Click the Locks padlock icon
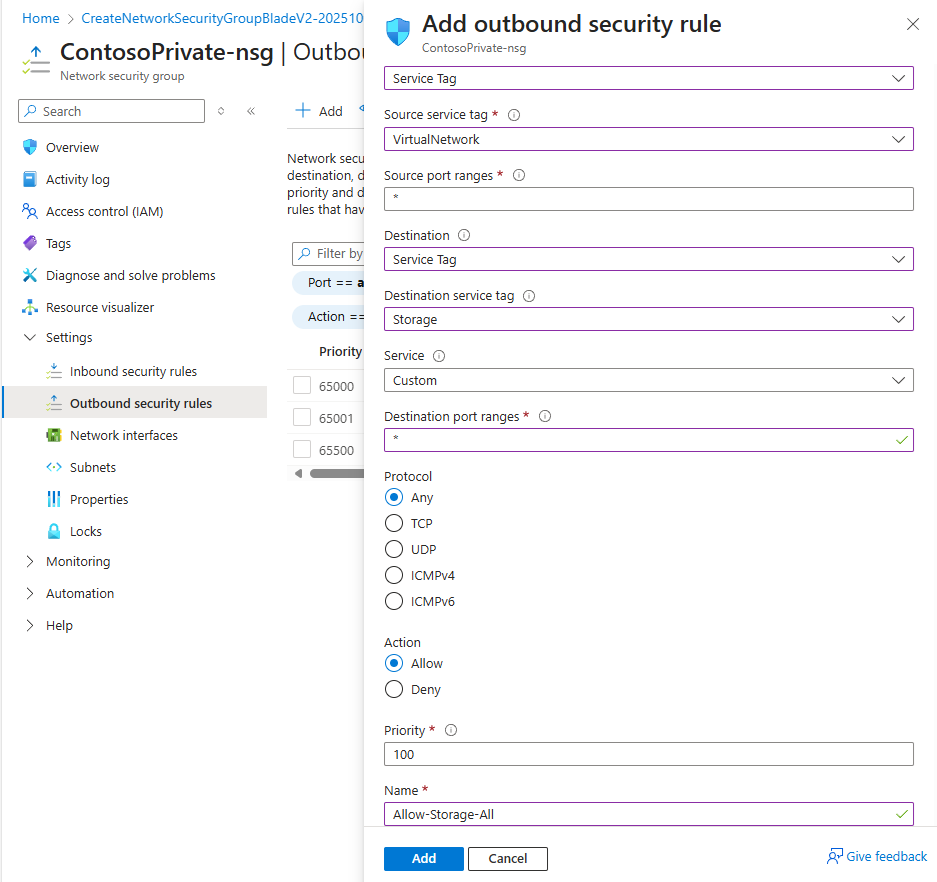Image resolution: width=937 pixels, height=882 pixels. click(53, 531)
